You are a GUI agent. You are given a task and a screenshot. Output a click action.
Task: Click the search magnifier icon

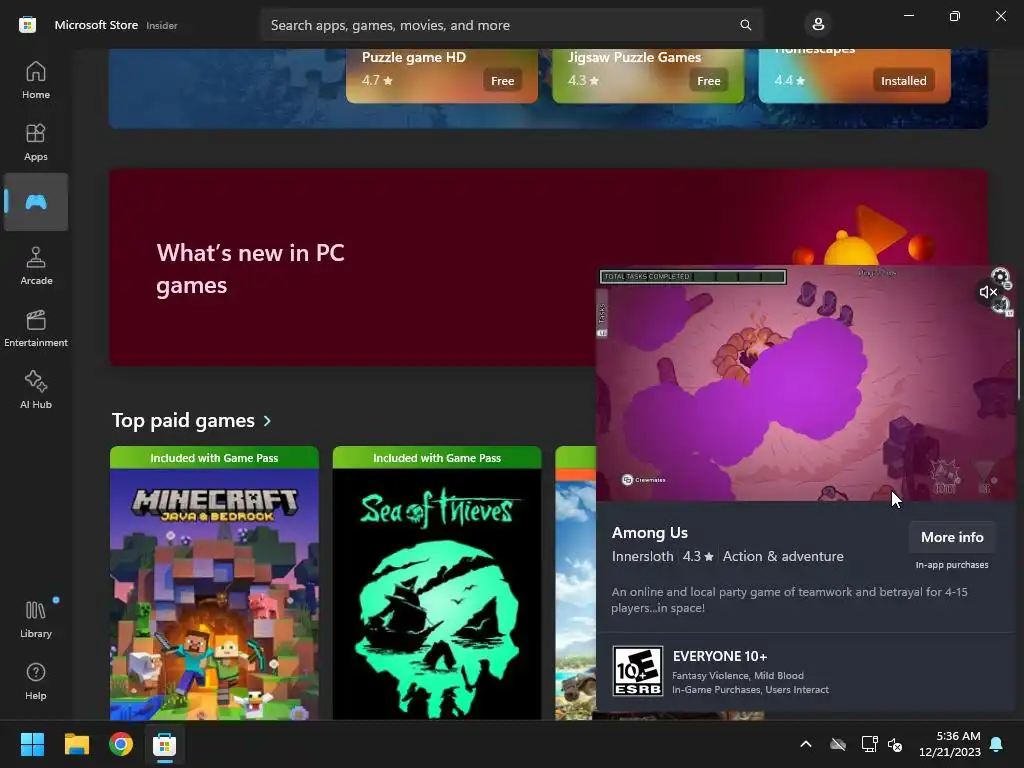(x=745, y=25)
